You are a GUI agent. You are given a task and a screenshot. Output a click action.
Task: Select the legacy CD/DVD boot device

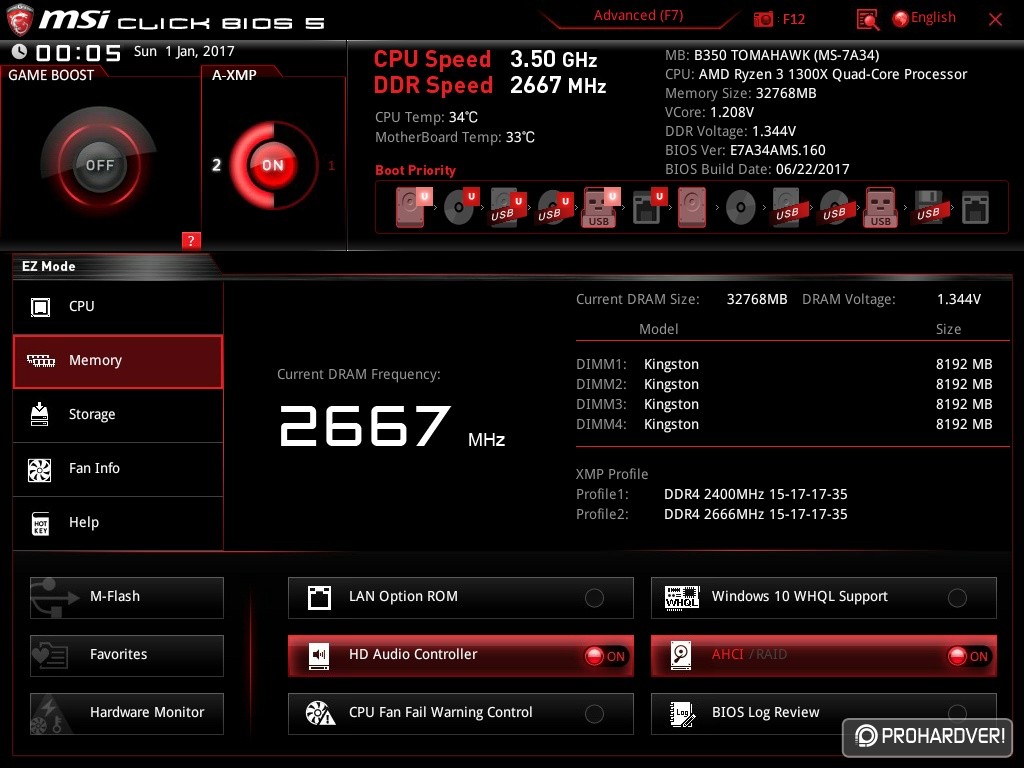click(741, 208)
